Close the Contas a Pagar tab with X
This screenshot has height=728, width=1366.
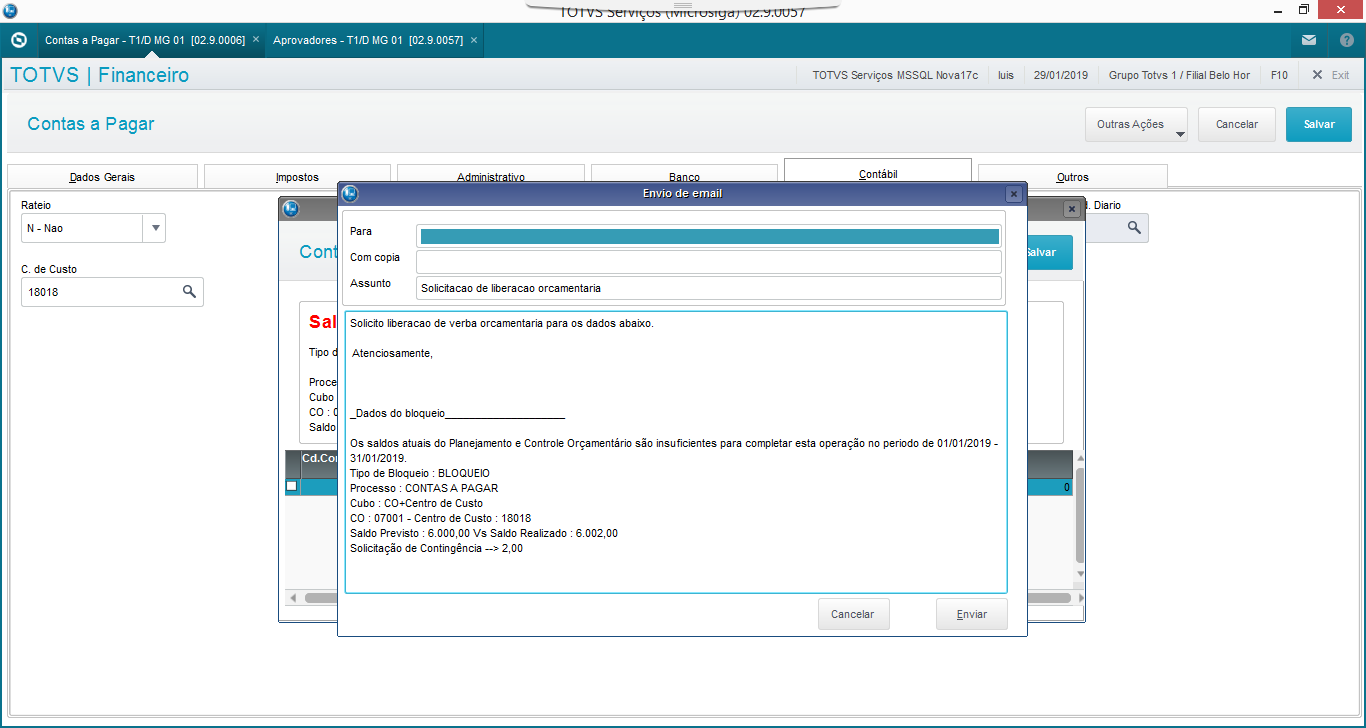[256, 40]
